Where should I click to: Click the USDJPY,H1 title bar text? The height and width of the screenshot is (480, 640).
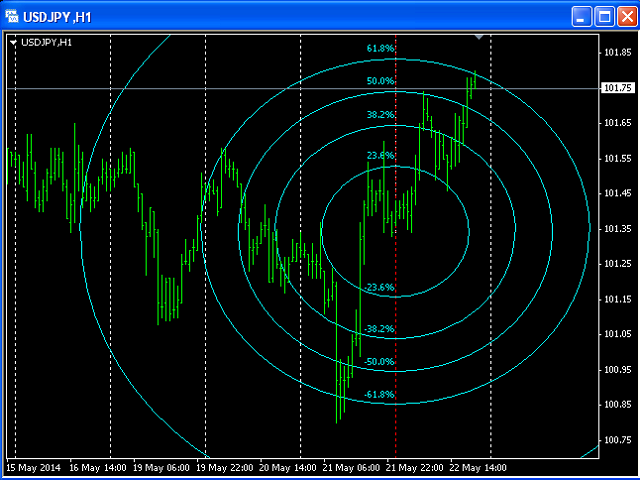coord(57,17)
